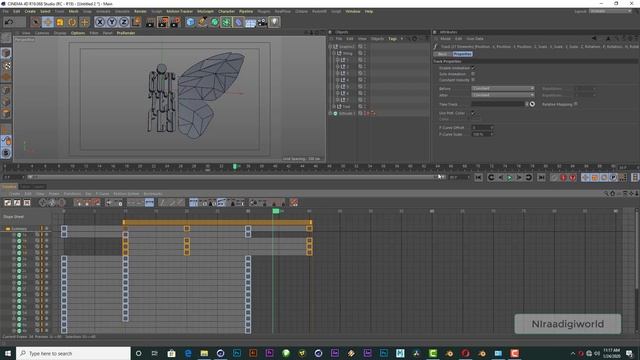Viewport: 640px width, 360px height.
Task: Toggle Constant Velocity checkbox
Action: (x=473, y=80)
